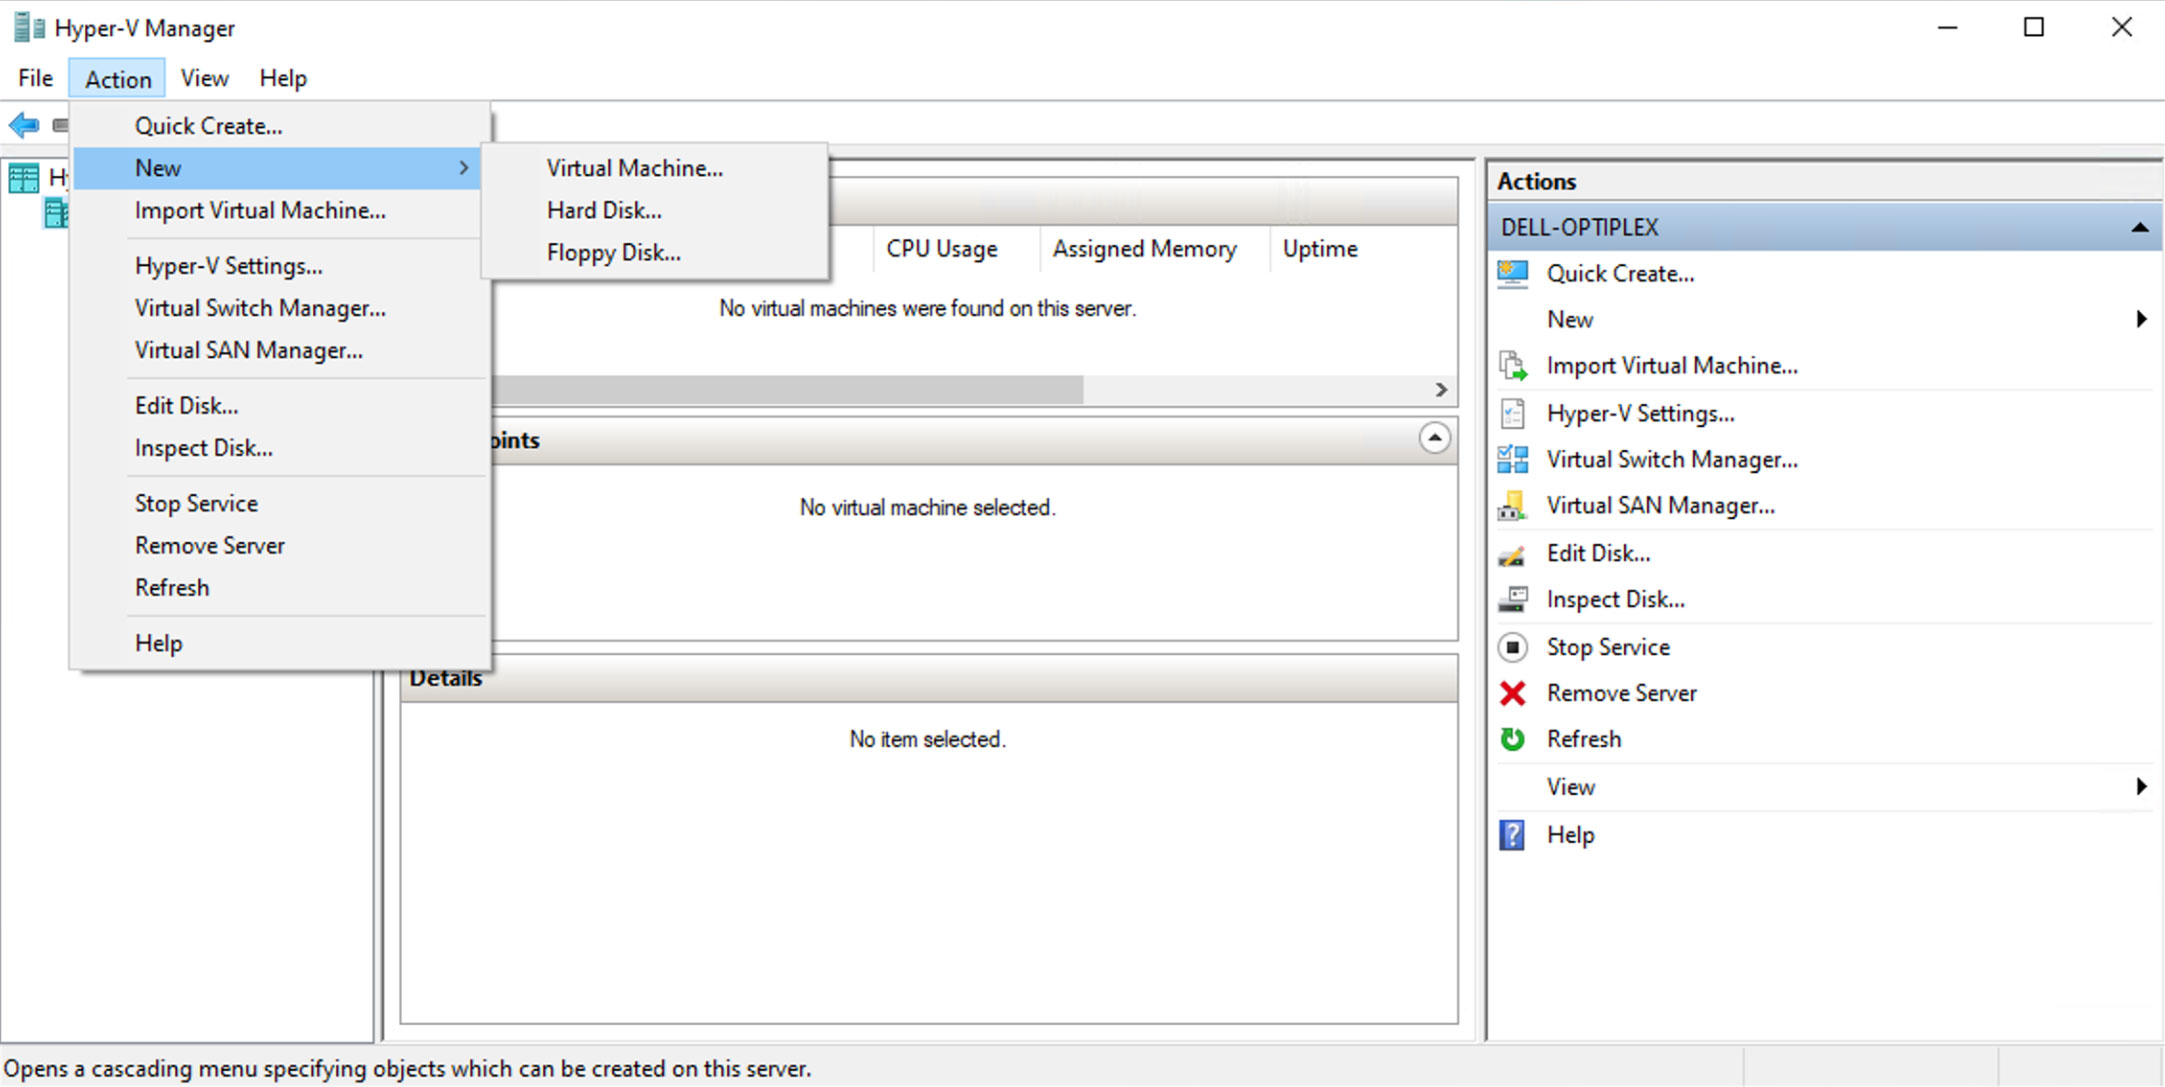The width and height of the screenshot is (2165, 1087).
Task: Click Stop Service in Actions pane
Action: coord(1608,647)
